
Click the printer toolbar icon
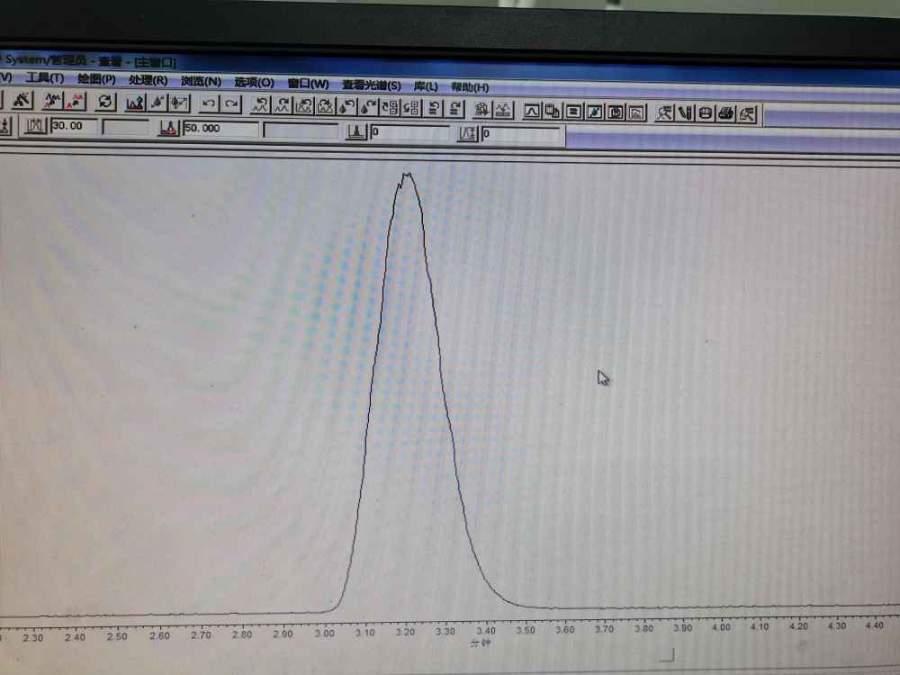[x=726, y=113]
